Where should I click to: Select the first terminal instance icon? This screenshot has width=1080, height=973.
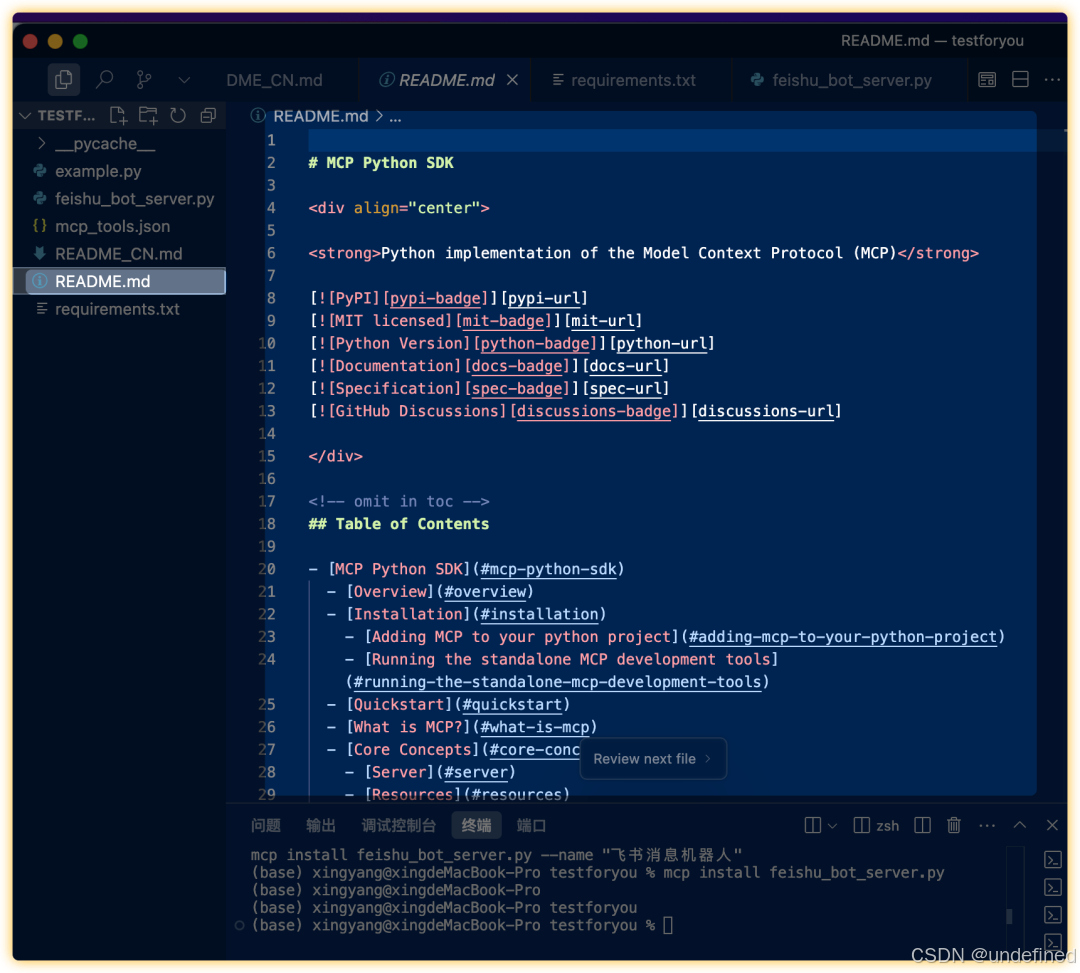[1052, 859]
